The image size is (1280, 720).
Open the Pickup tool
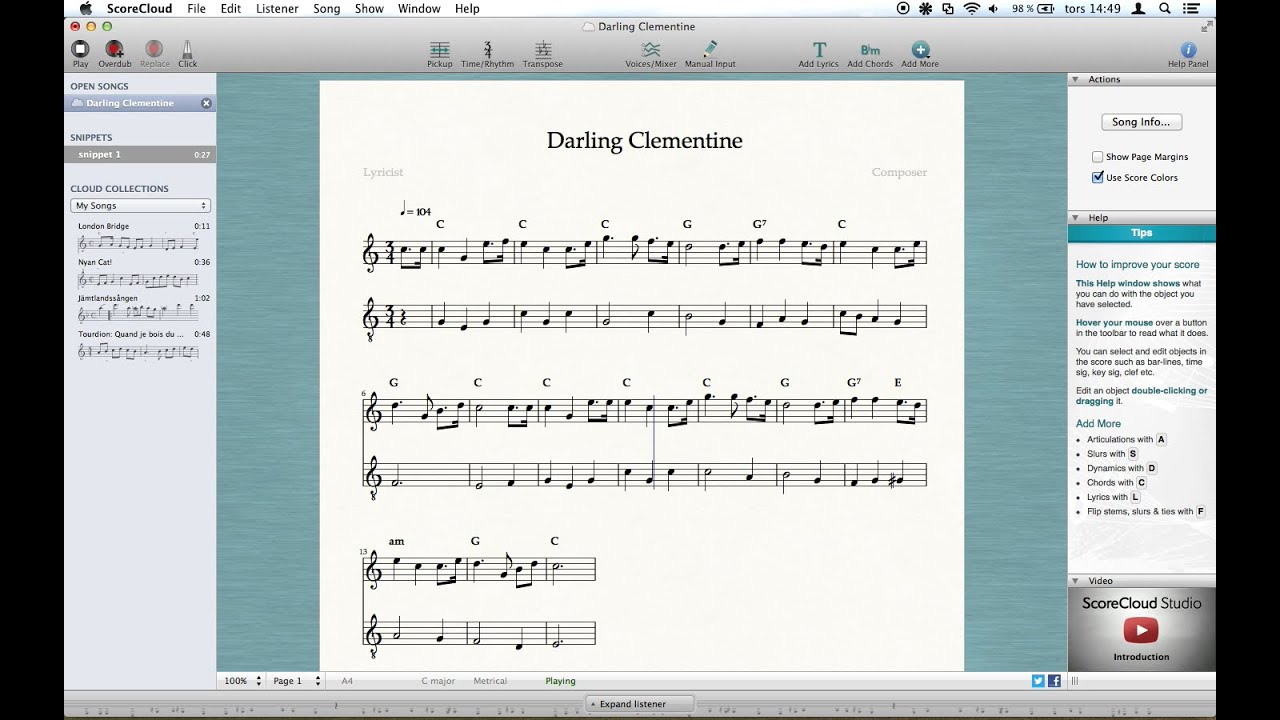[x=440, y=54]
